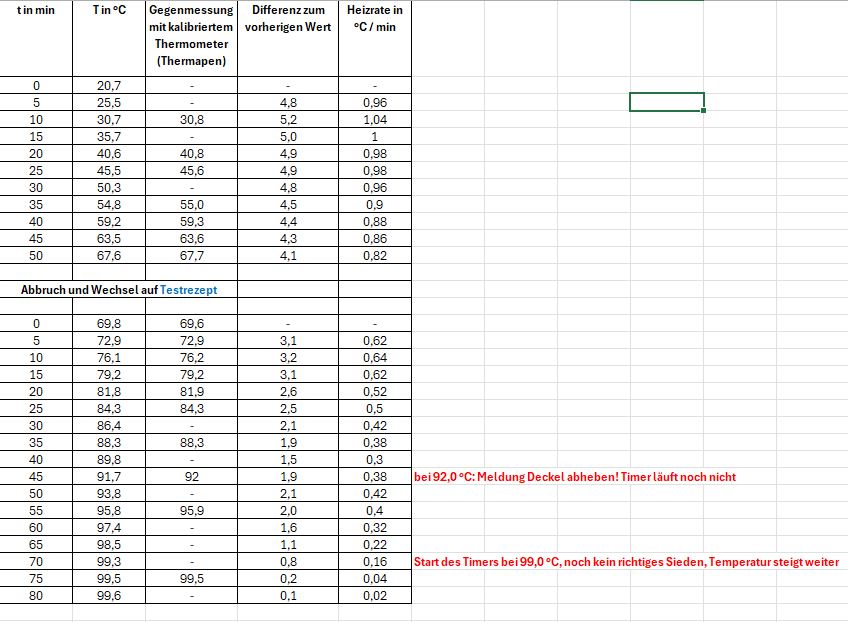Click the difference cell showing 5,2
Viewport: 848px width, 622px height.
(288, 119)
